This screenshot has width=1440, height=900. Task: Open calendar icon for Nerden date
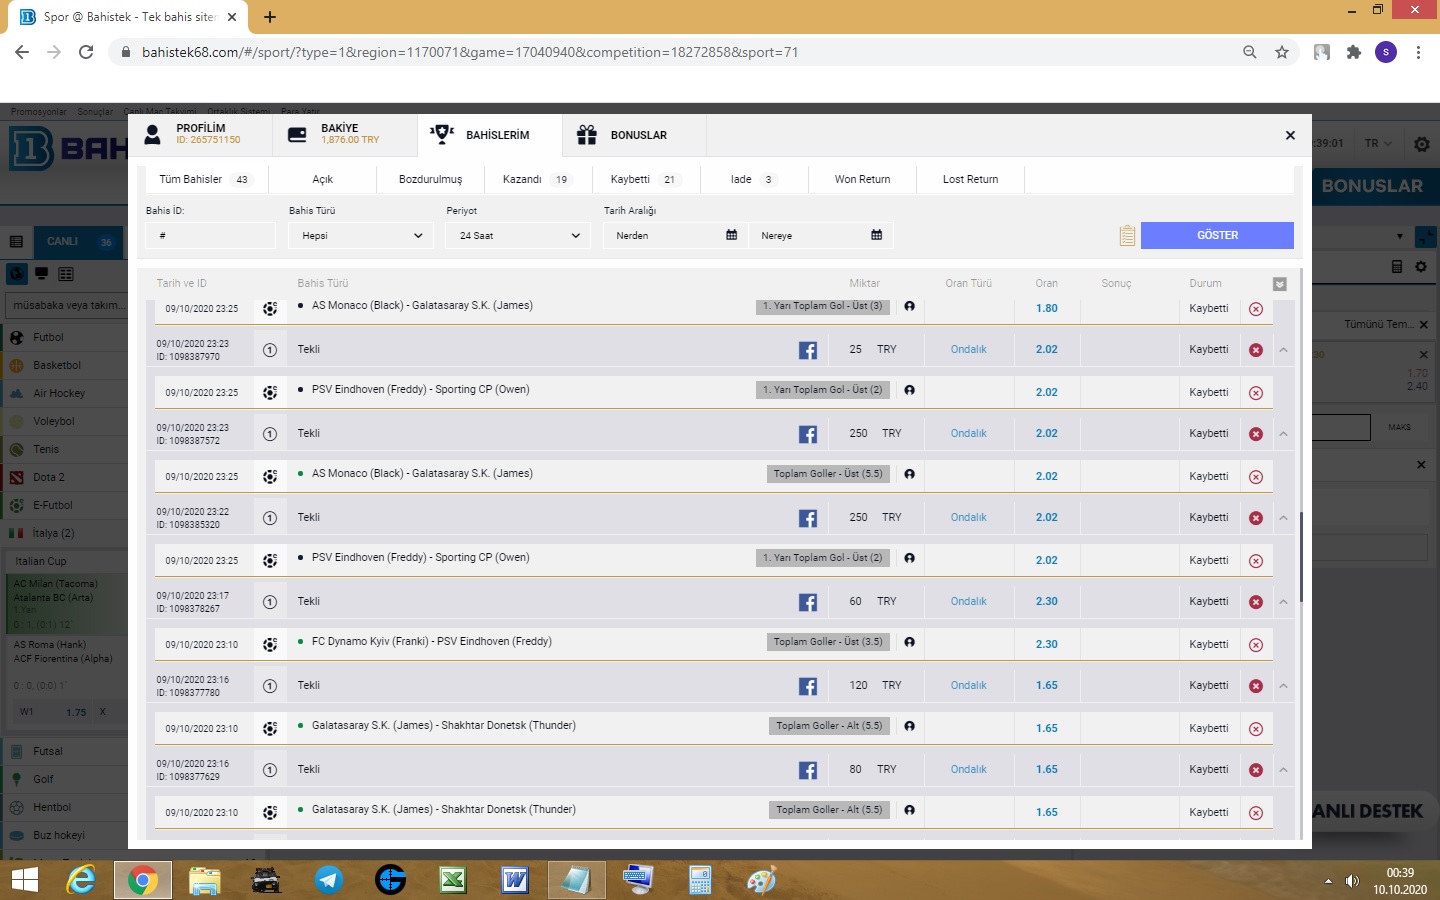click(731, 235)
